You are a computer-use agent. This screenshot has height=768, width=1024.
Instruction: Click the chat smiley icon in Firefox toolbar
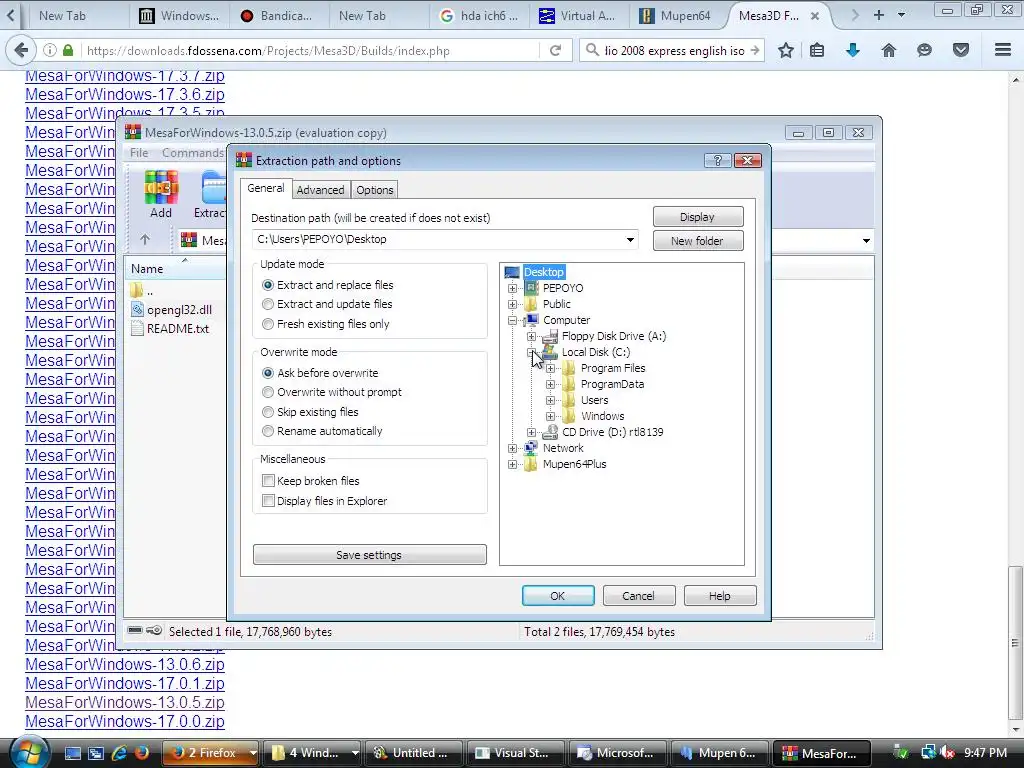point(924,50)
